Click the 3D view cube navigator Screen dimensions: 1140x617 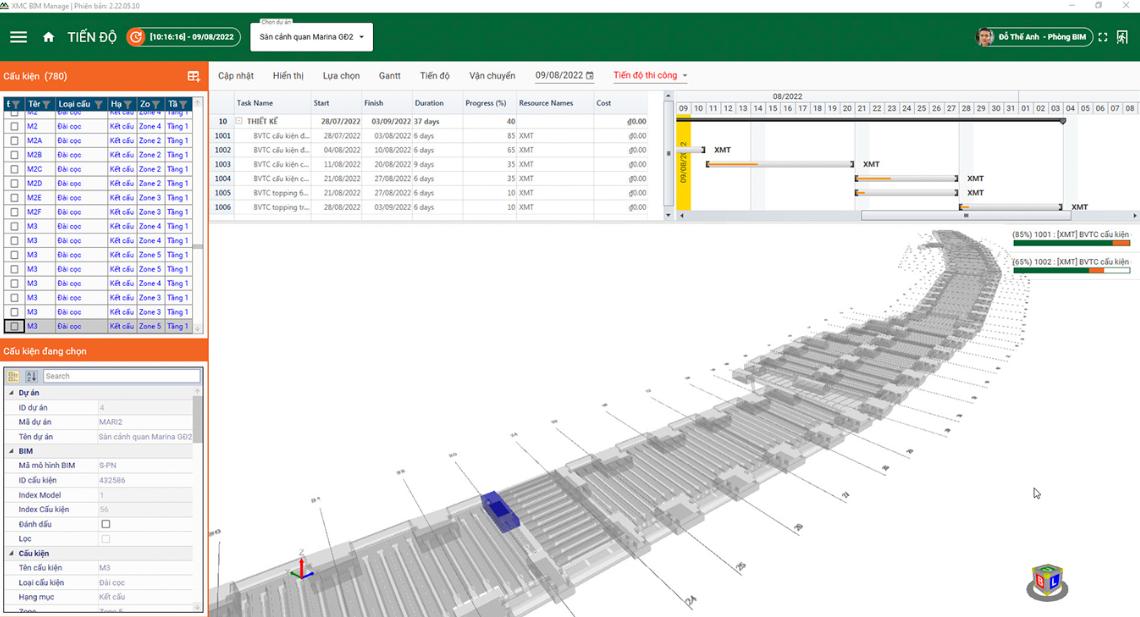tap(1047, 582)
